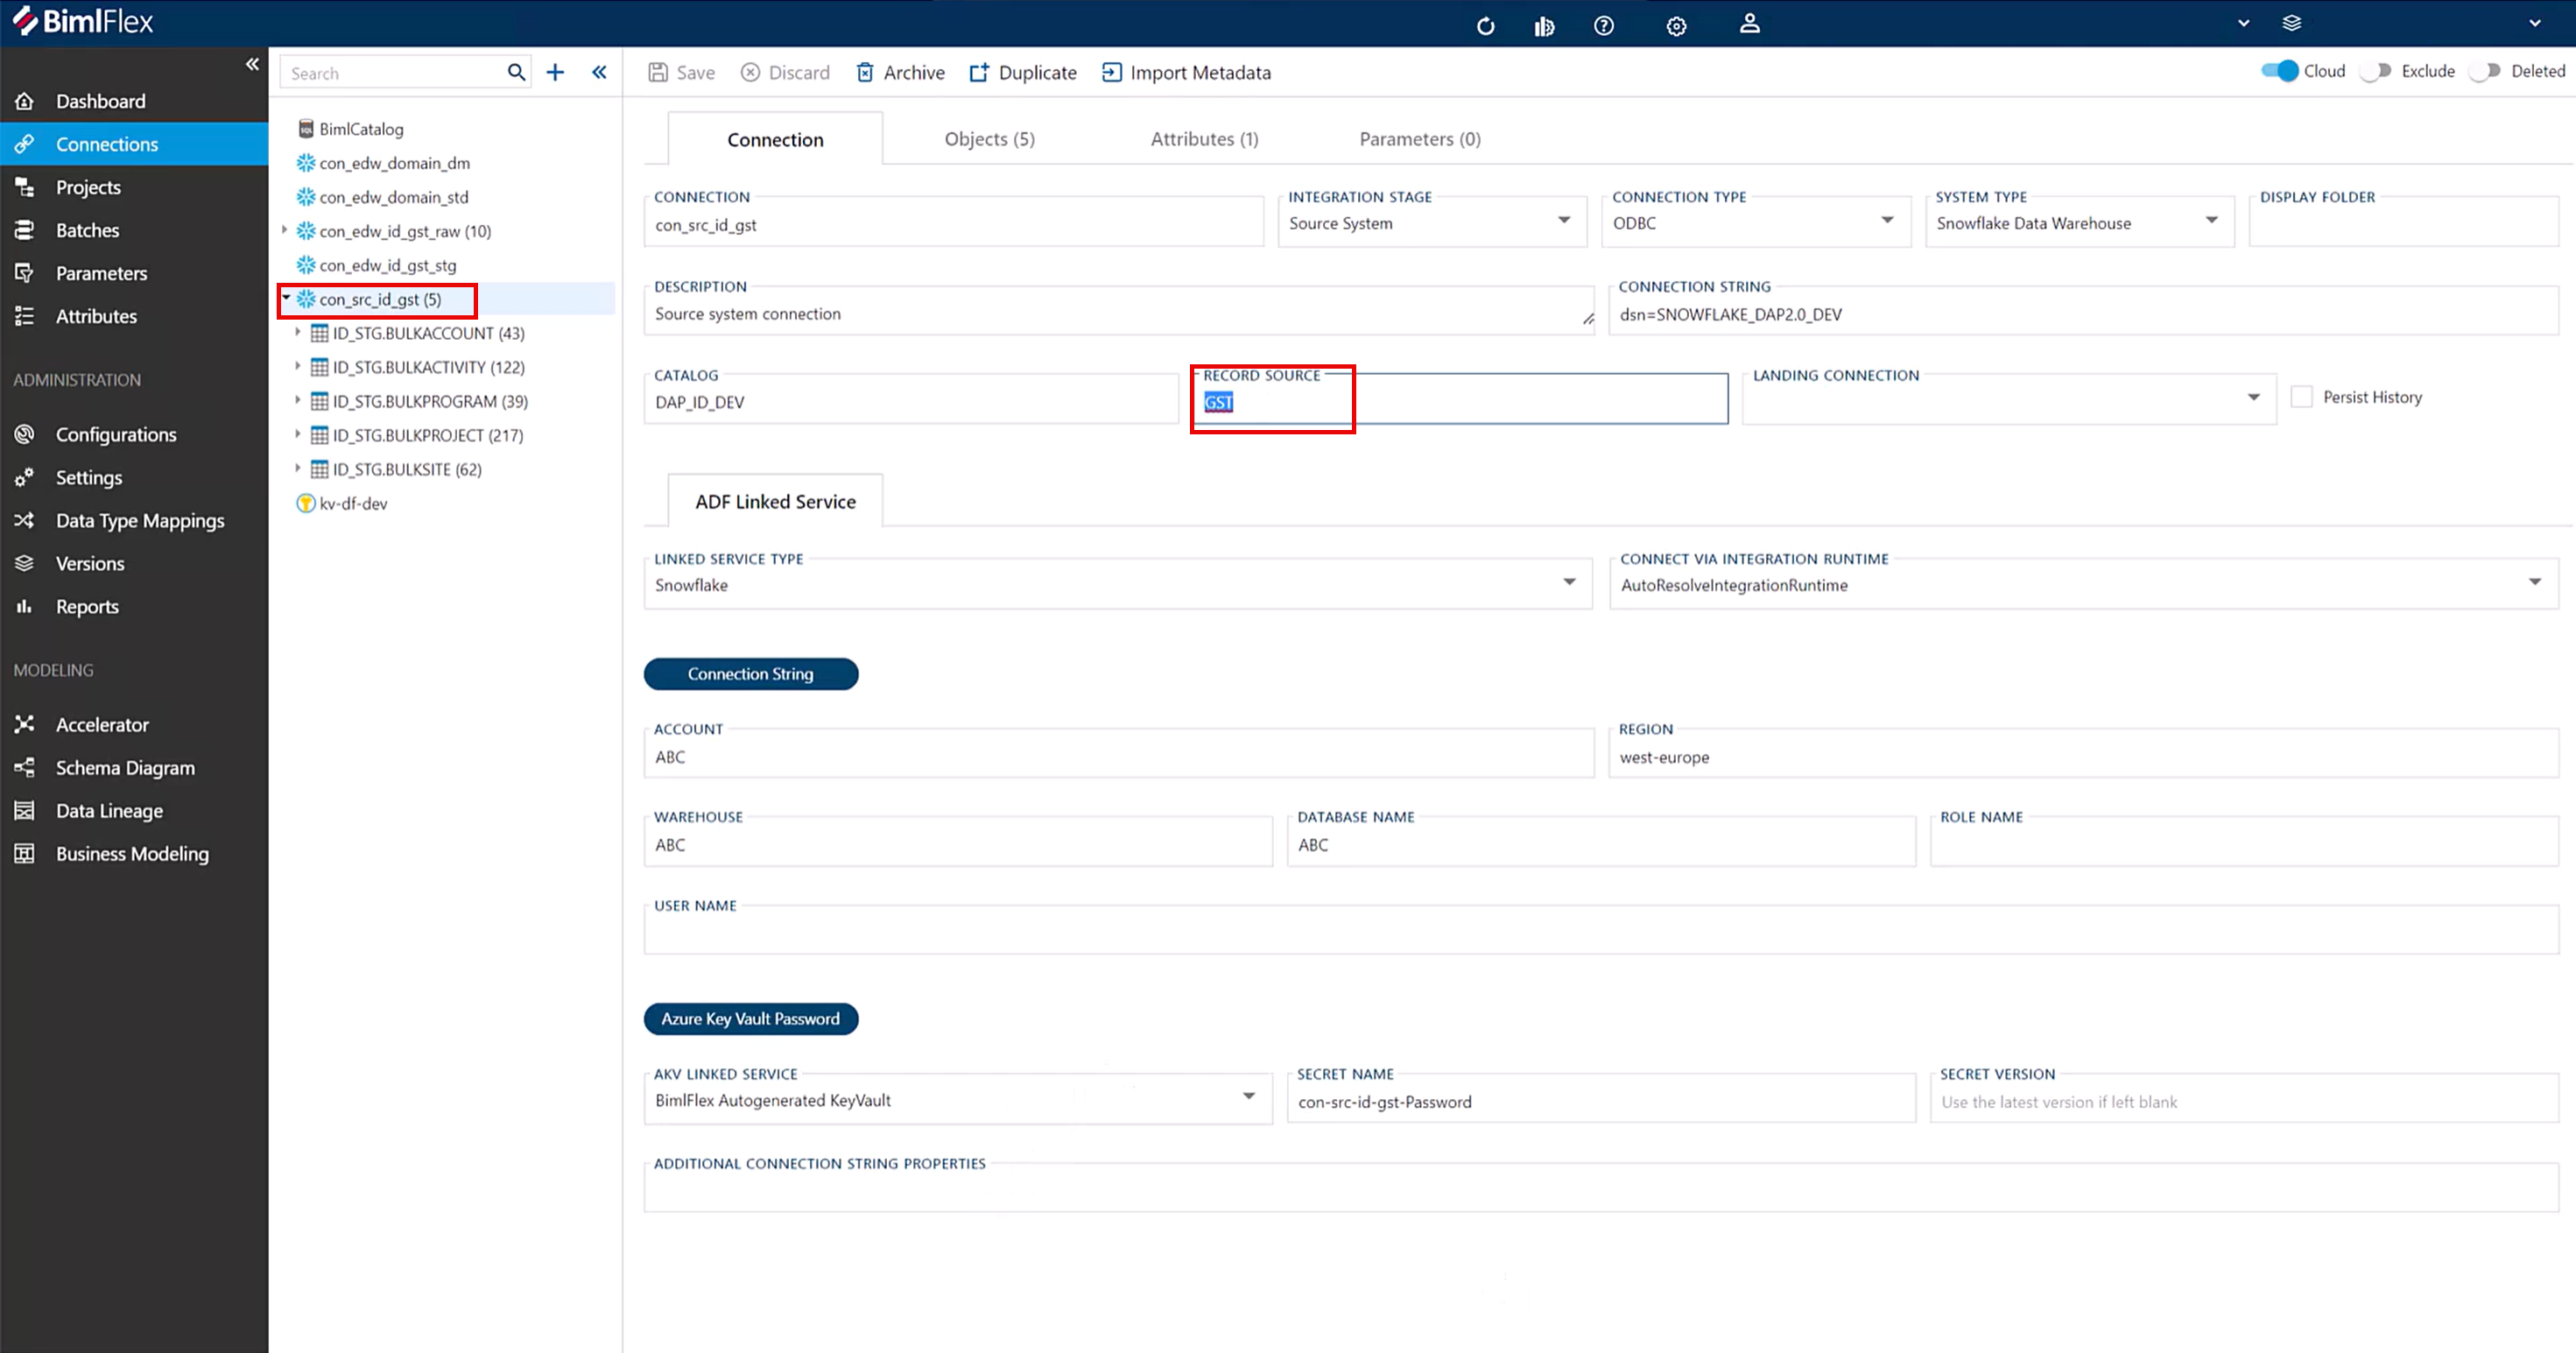Go to Parameters in the sidebar
This screenshot has width=2576, height=1353.
coord(134,273)
